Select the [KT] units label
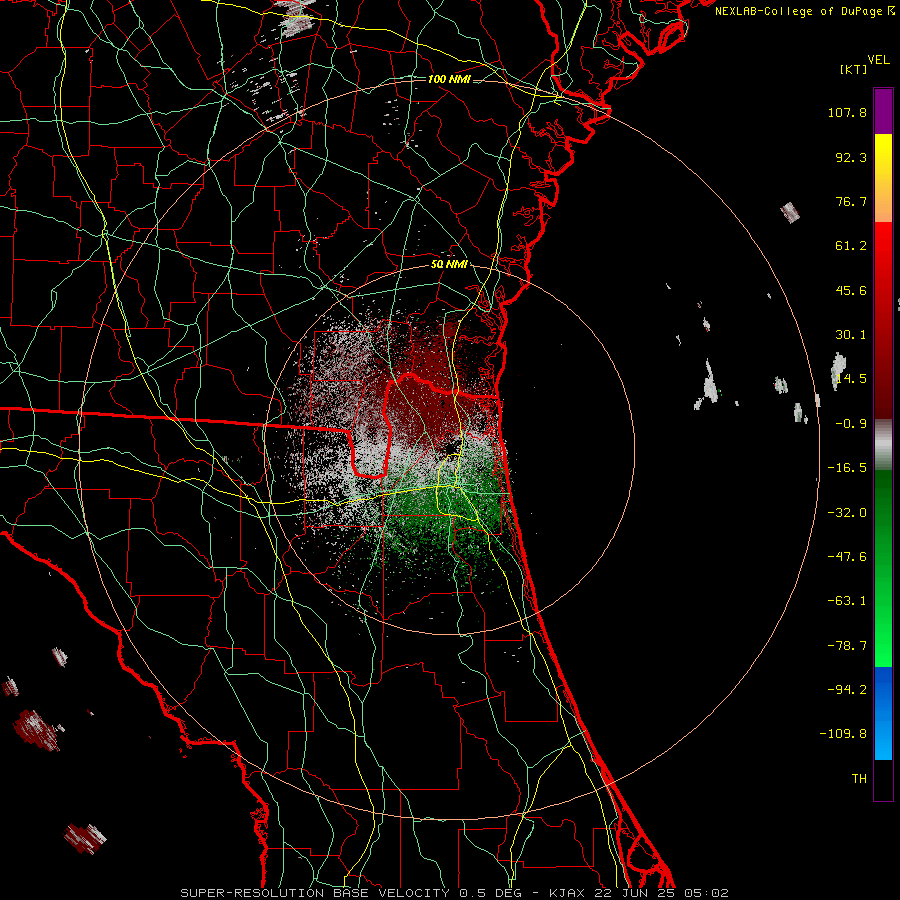Screen dimensions: 900x900 pyautogui.click(x=853, y=69)
